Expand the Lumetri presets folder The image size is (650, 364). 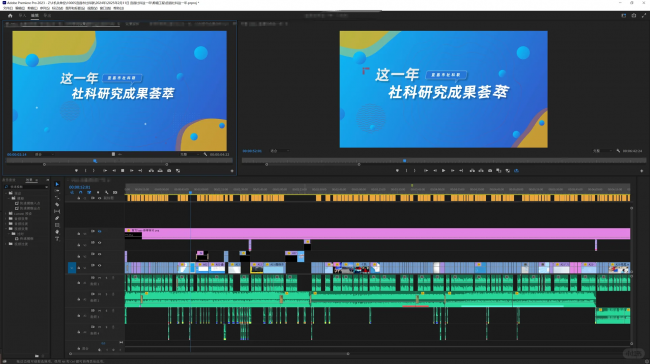point(6,214)
